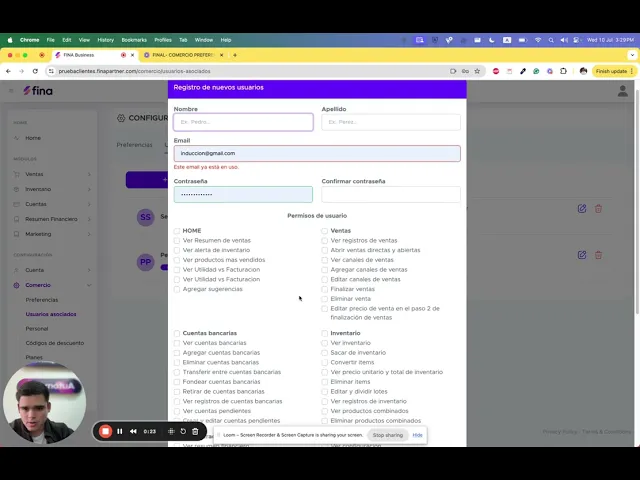
Task: Open the Preferencias tab
Action: 134,145
